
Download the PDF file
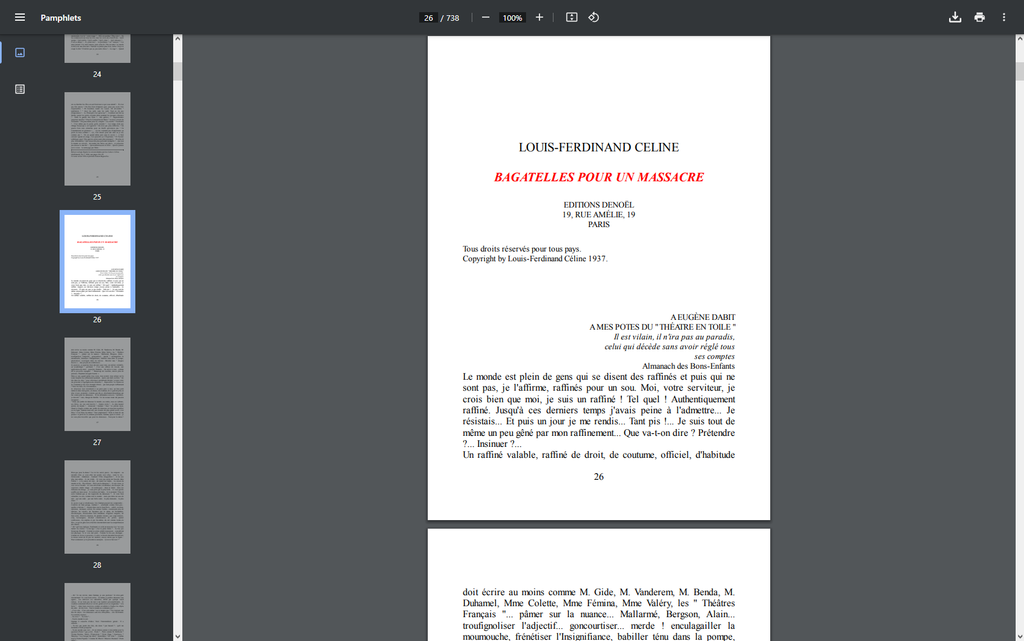tap(955, 18)
